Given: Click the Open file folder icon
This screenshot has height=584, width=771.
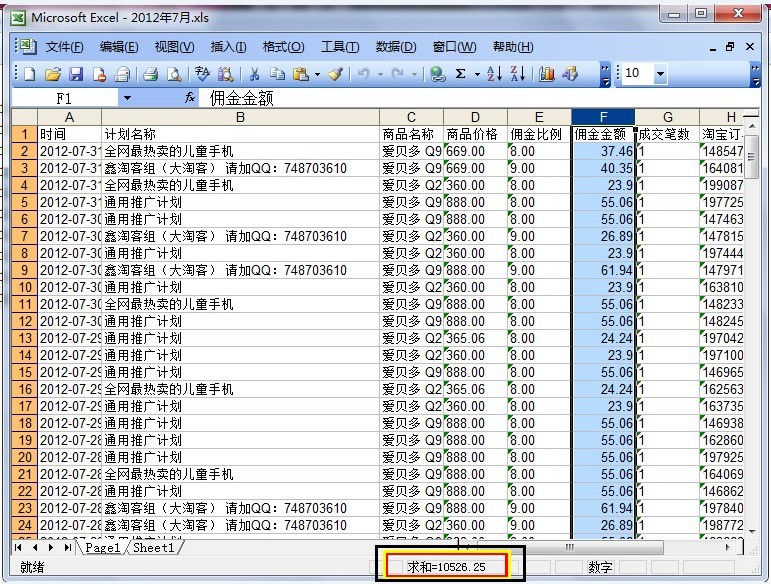Looking at the screenshot, I should [53, 74].
